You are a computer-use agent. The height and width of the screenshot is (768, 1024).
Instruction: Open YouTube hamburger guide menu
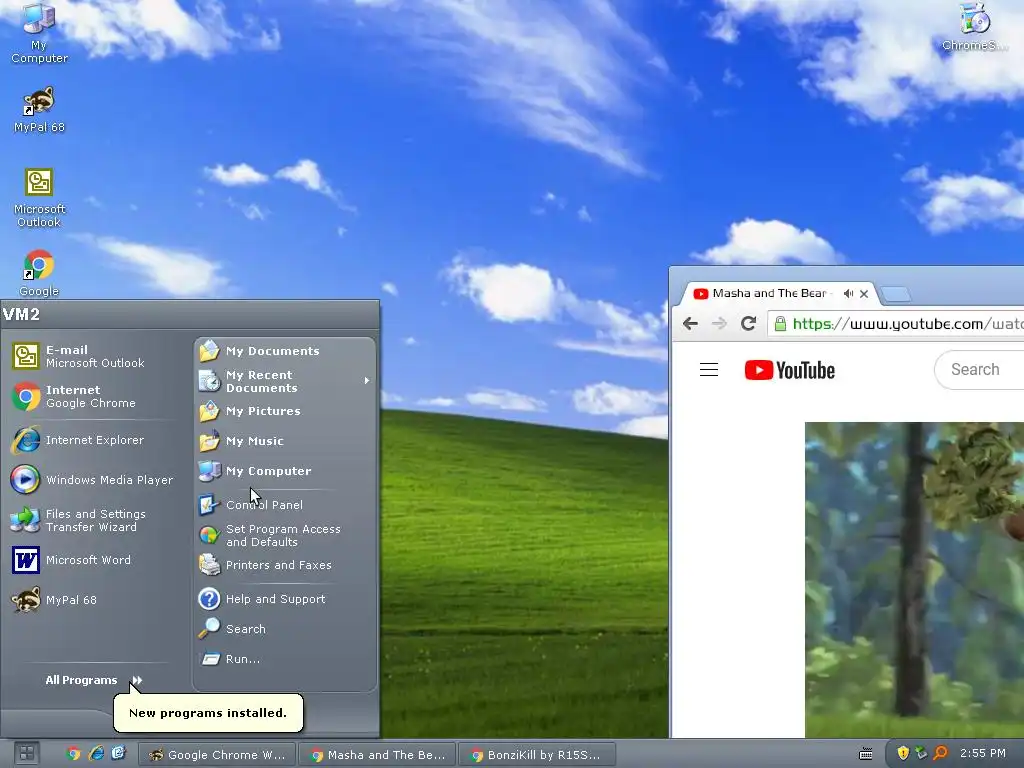(x=709, y=370)
